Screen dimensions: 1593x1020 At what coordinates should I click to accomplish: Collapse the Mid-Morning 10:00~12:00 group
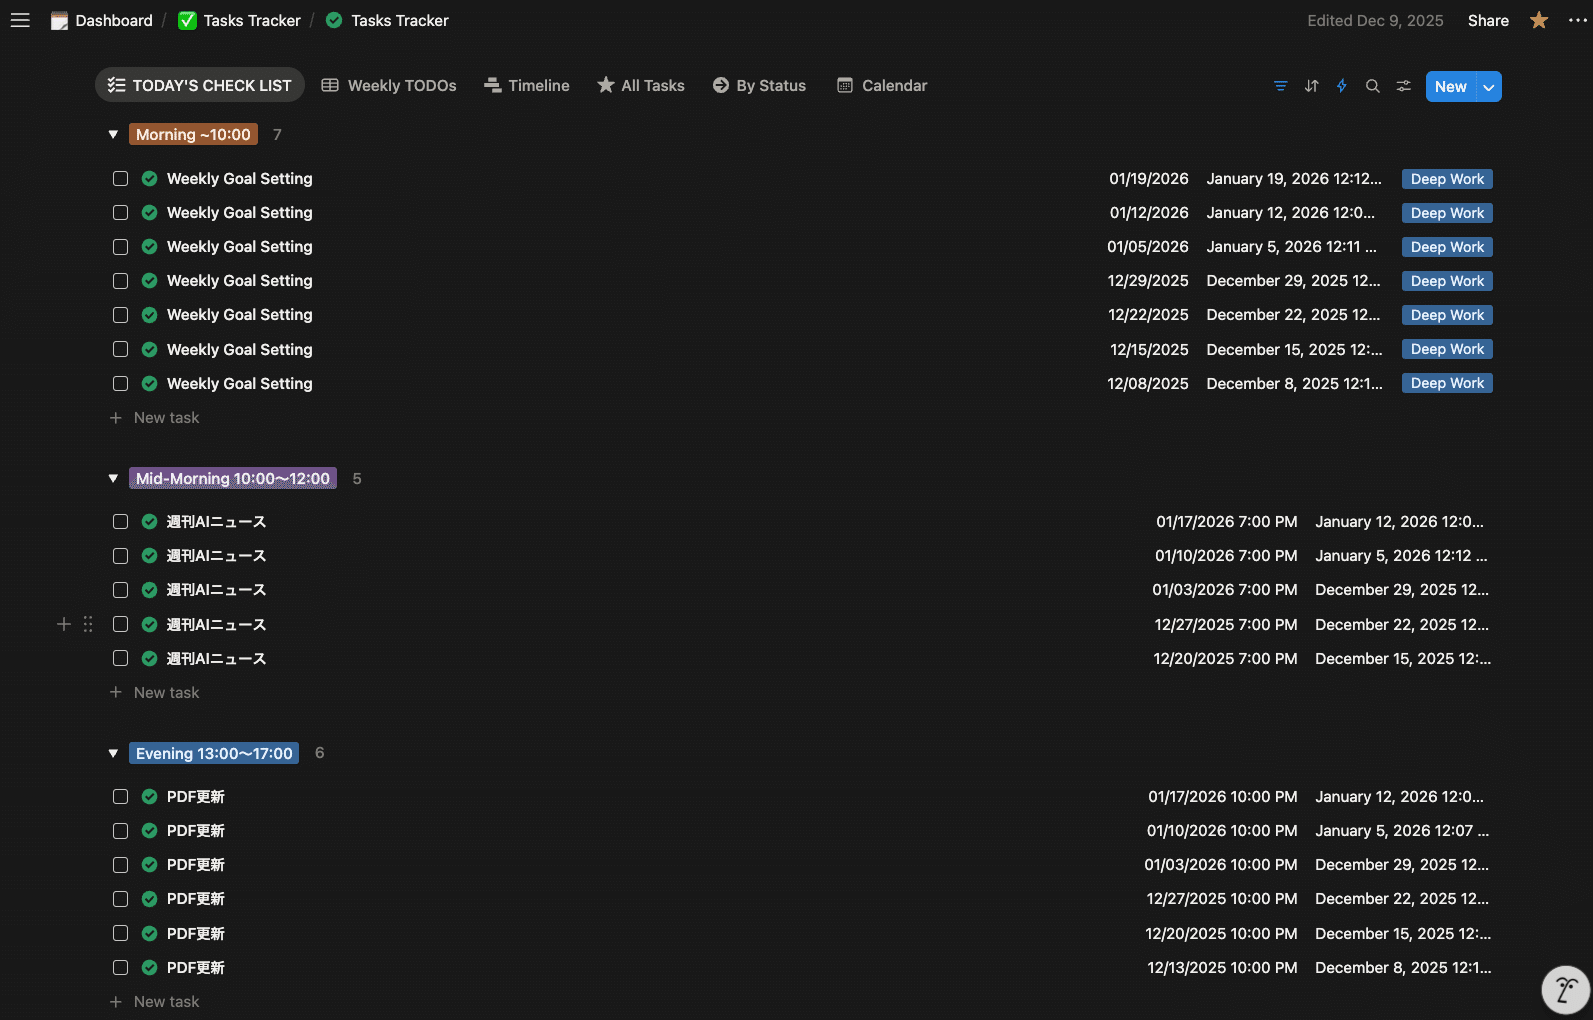pos(113,479)
